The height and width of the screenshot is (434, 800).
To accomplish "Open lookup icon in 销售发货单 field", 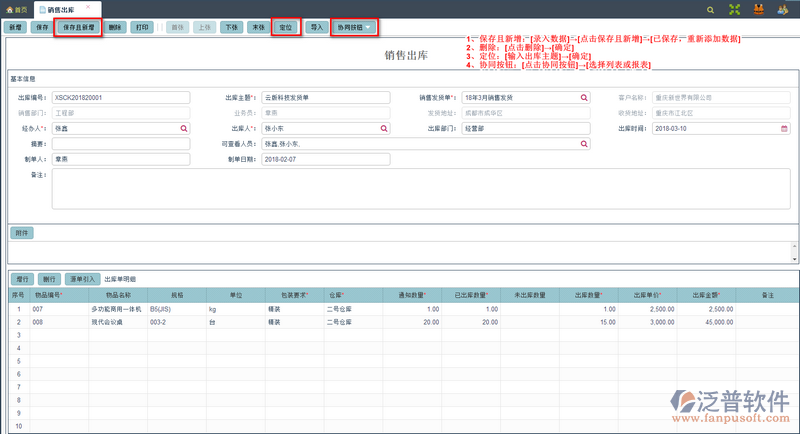I will 584,97.
